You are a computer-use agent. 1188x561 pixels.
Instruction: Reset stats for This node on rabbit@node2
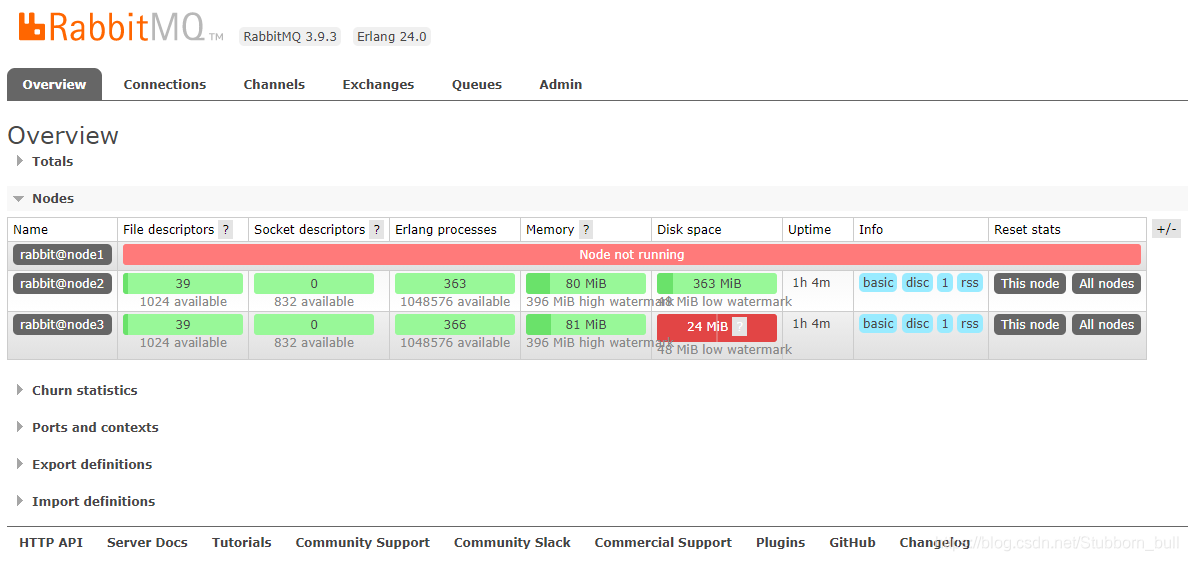click(x=1029, y=284)
